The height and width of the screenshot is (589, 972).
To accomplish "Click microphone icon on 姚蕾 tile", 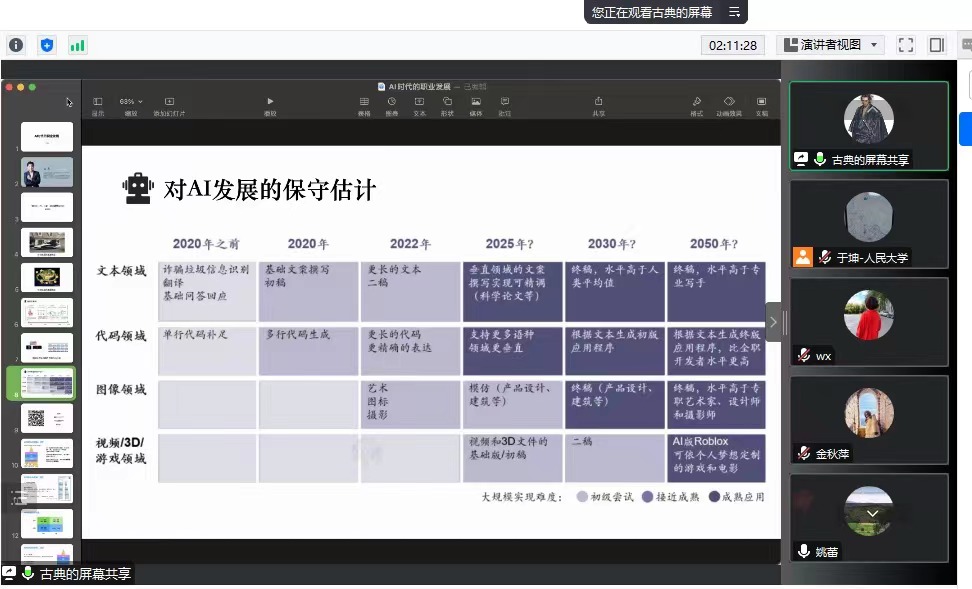I will coord(803,552).
